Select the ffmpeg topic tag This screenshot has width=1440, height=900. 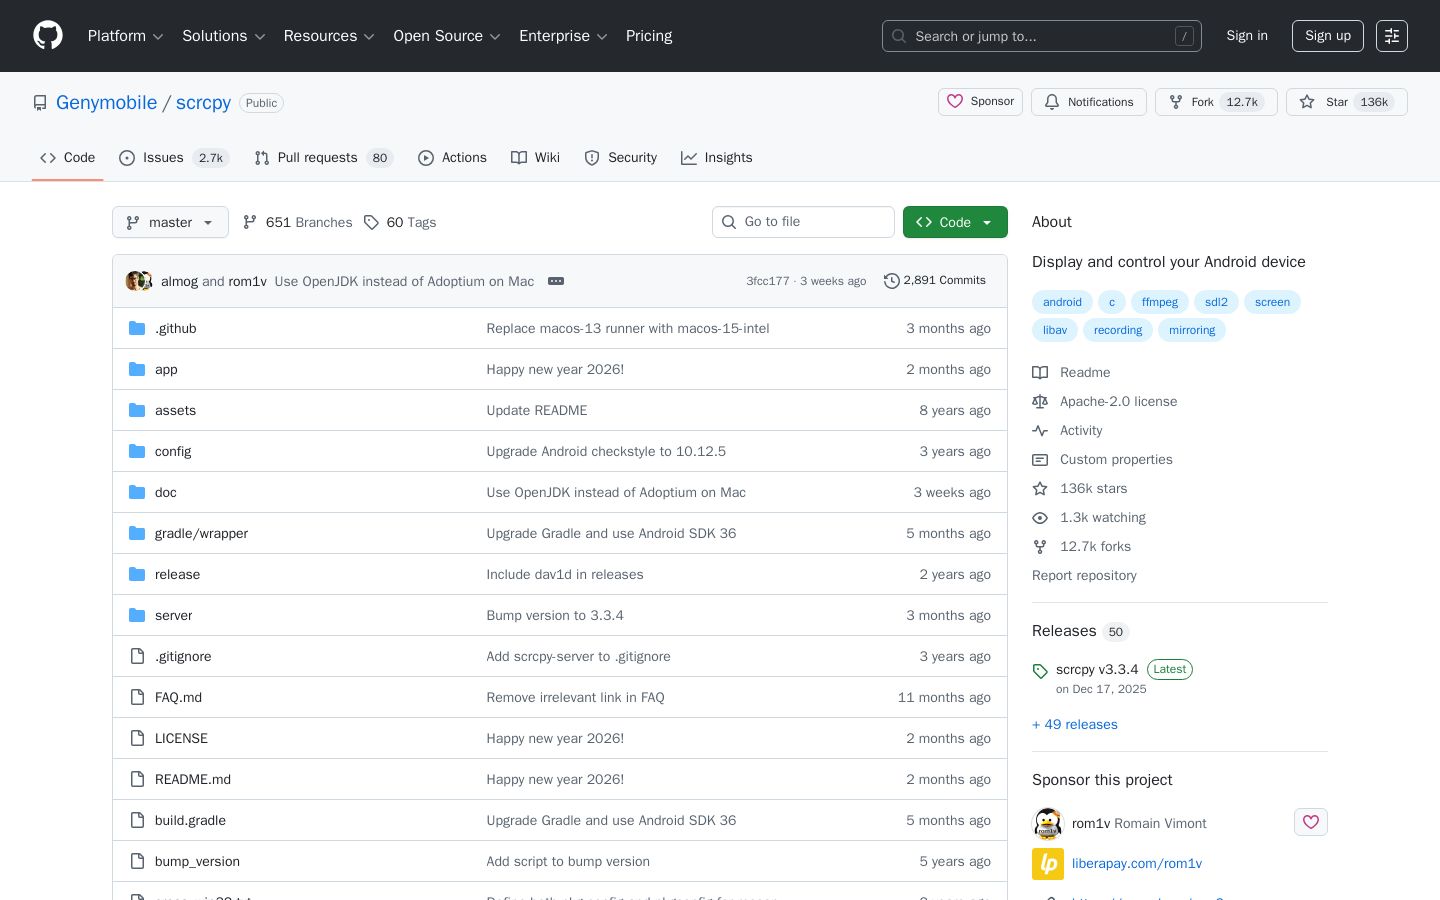tap(1160, 302)
